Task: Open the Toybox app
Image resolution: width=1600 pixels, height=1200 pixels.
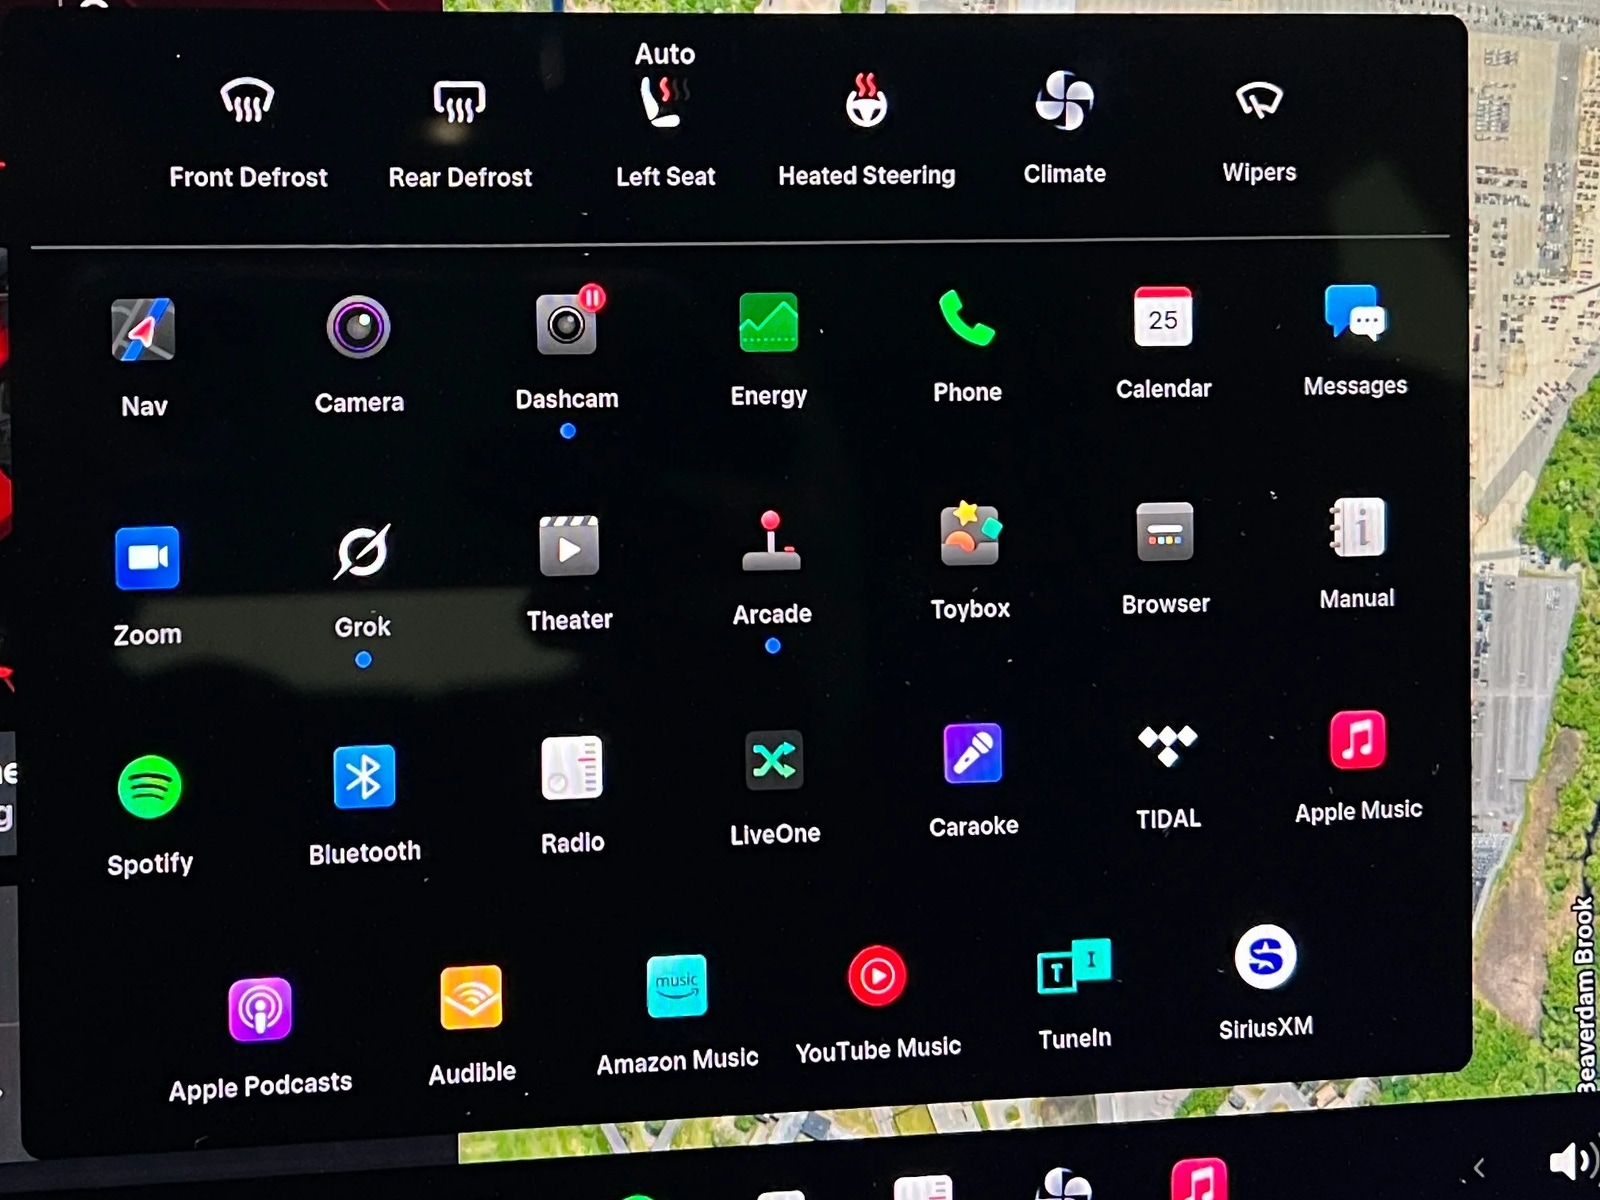Action: (x=970, y=536)
